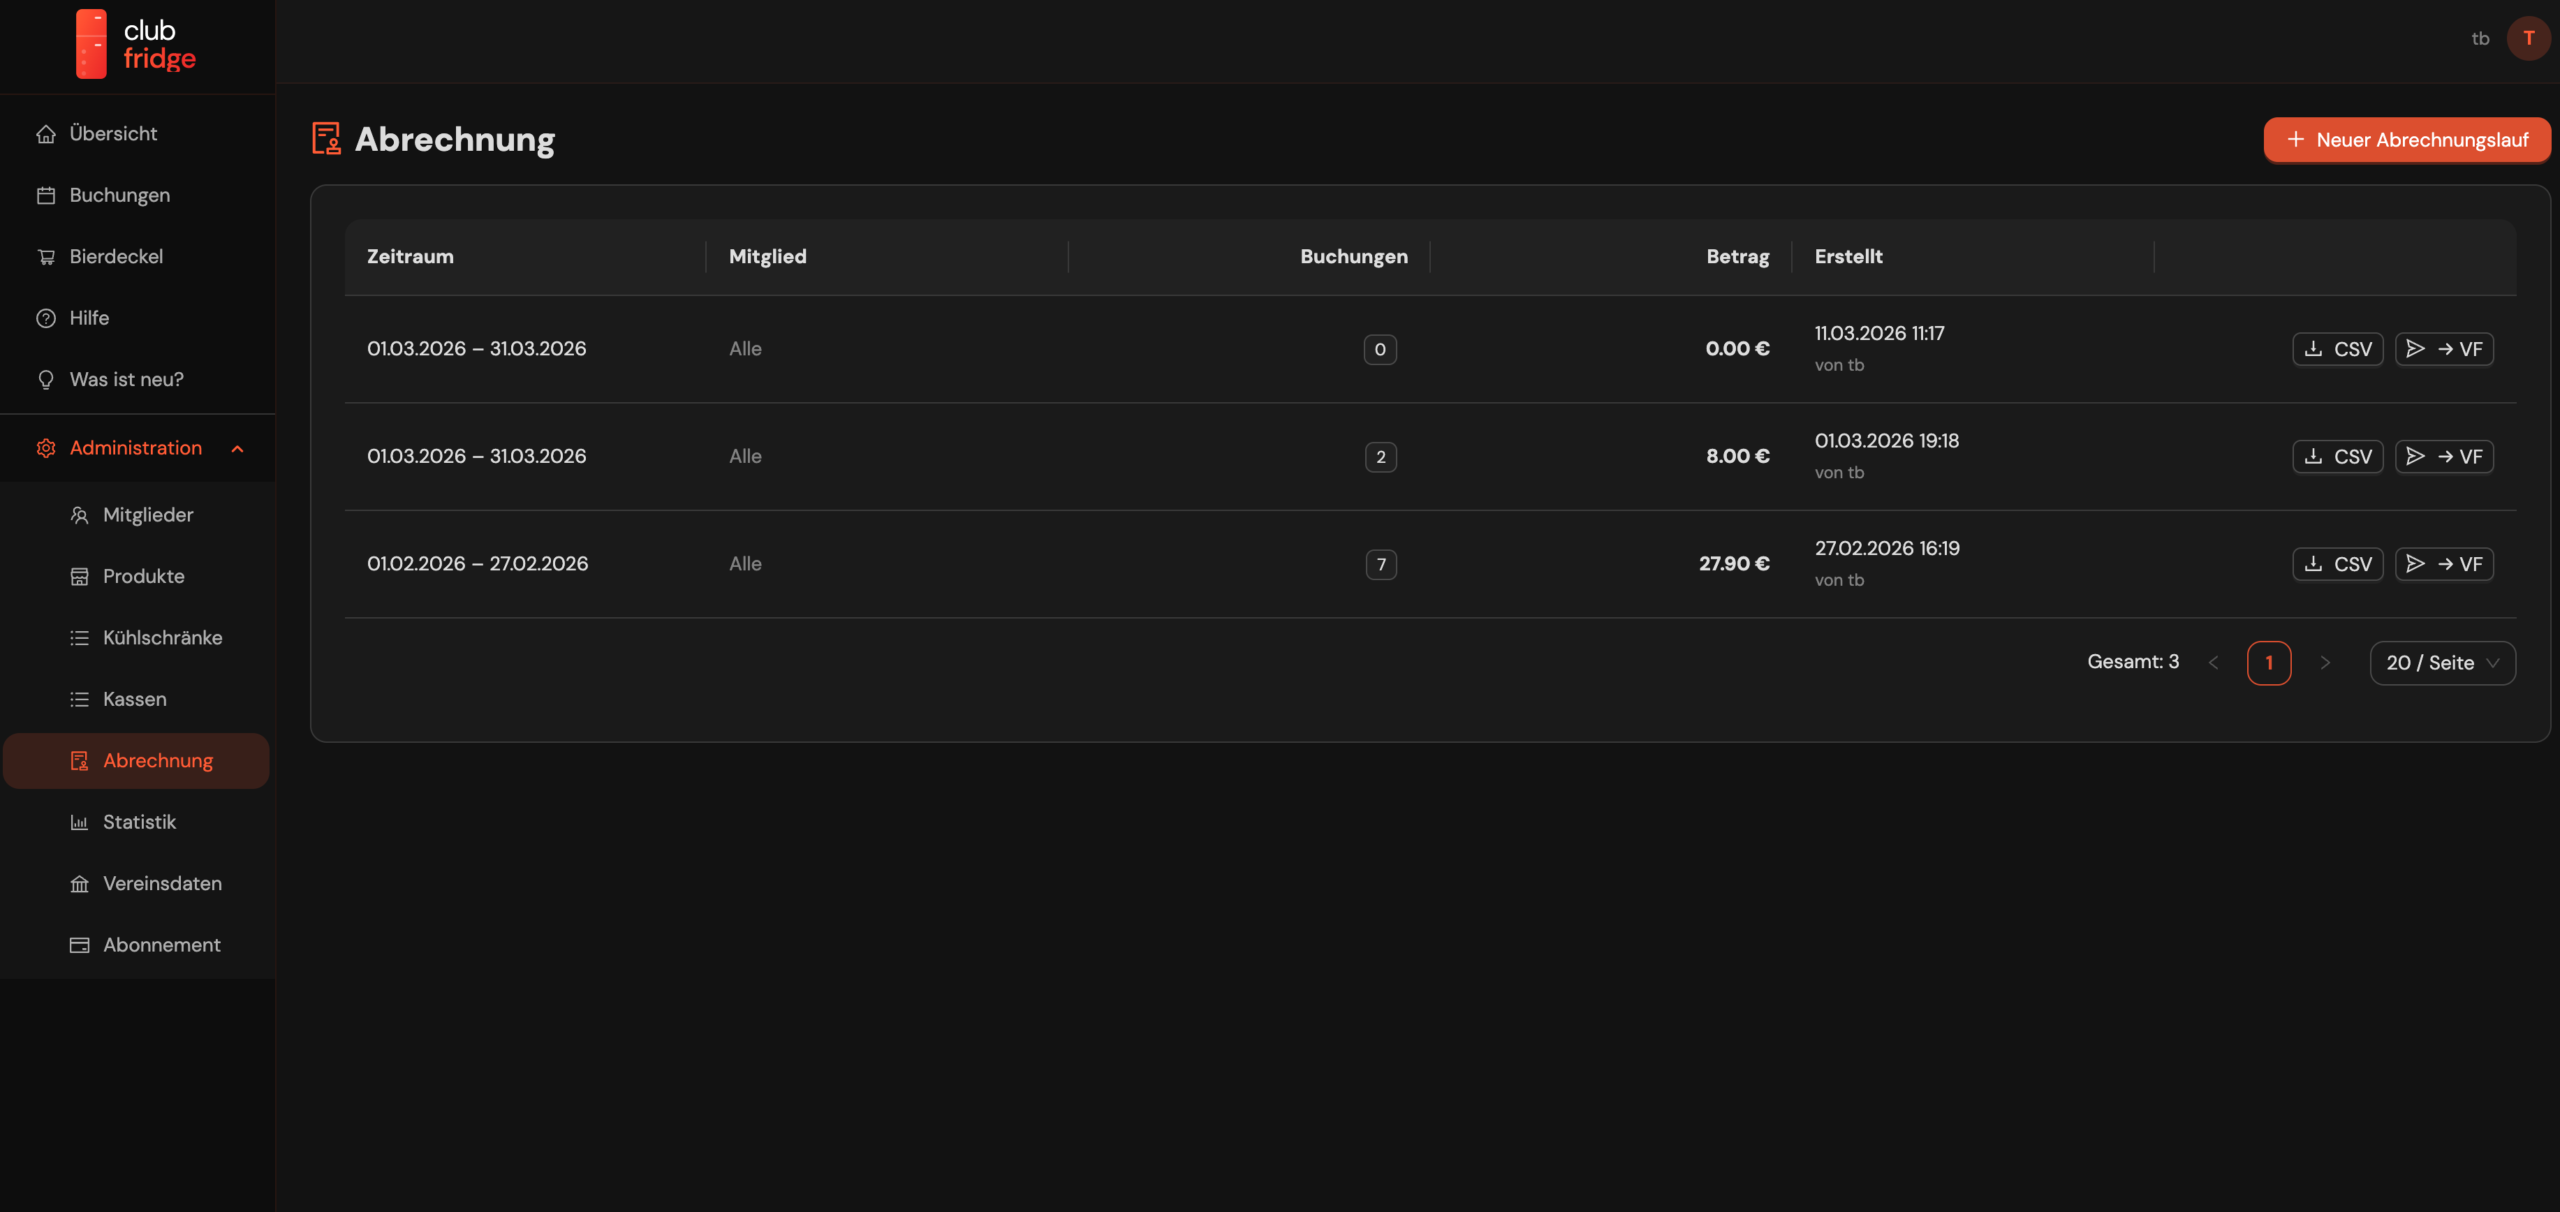Viewport: 2560px width, 1212px height.
Task: Open the 20 / Seite page size dropdown
Action: 2441,663
